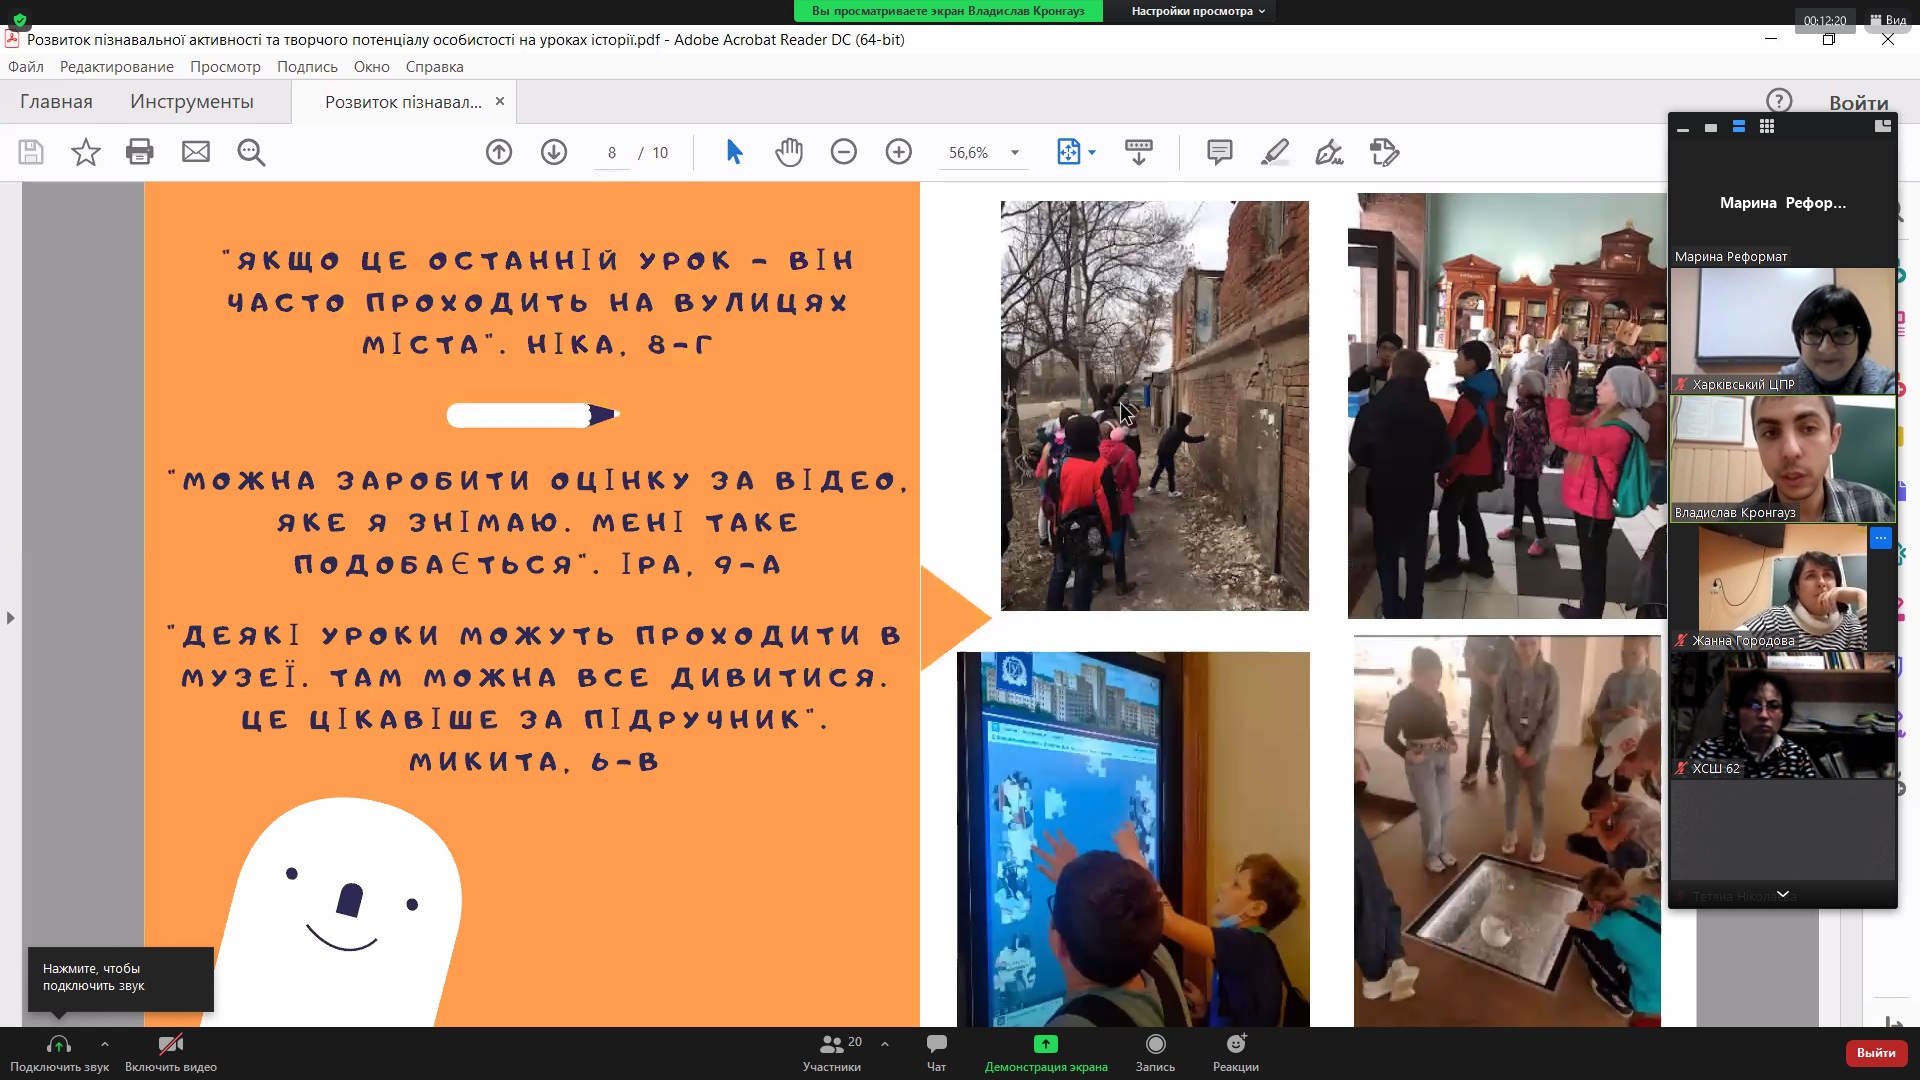Click the page number input field
This screenshot has width=1920, height=1080.
[x=612, y=153]
